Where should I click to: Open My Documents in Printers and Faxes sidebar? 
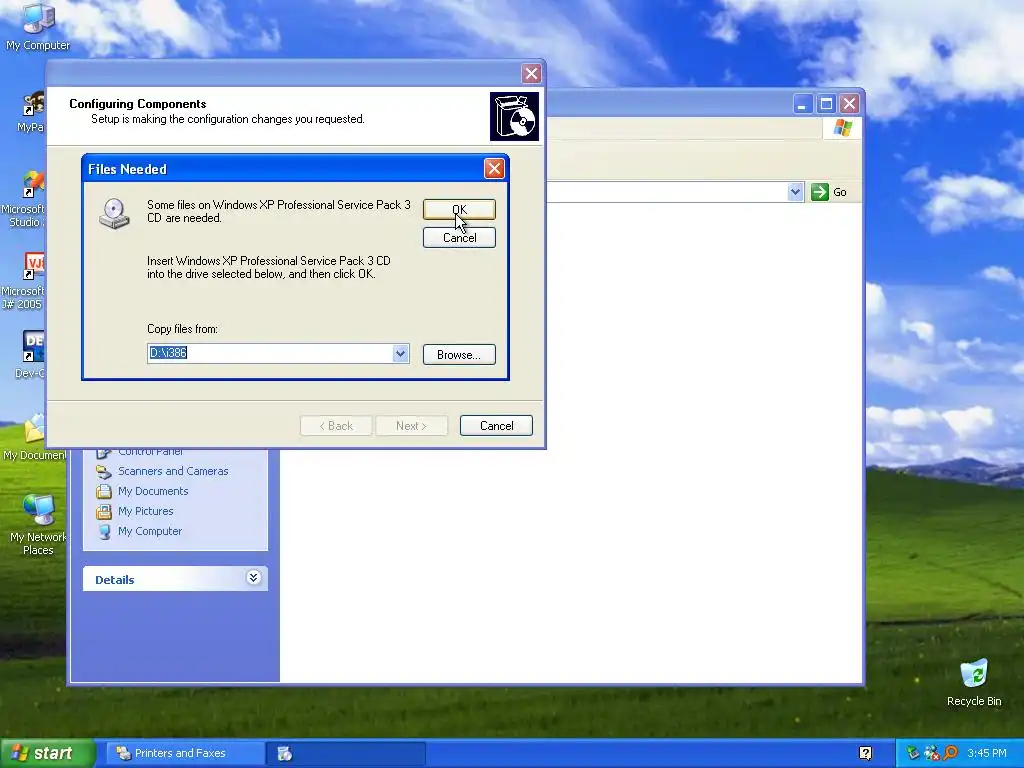point(153,491)
